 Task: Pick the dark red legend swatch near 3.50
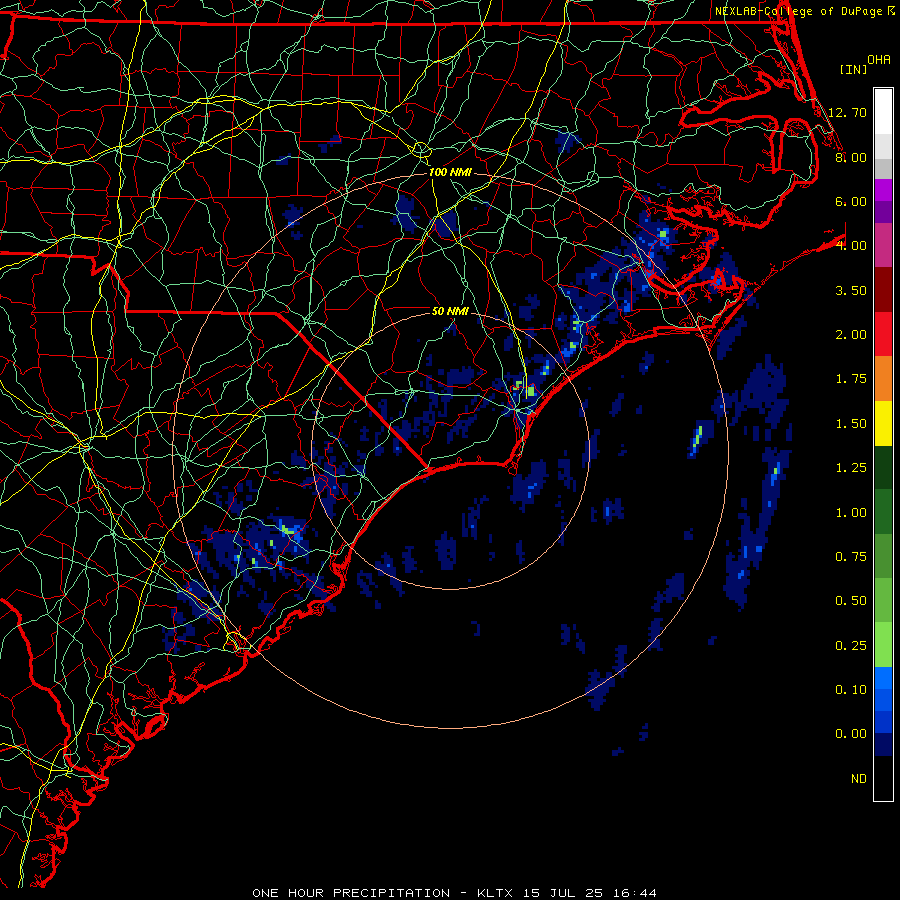(883, 290)
